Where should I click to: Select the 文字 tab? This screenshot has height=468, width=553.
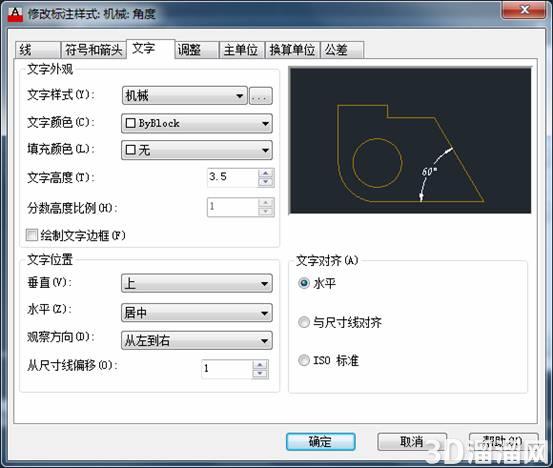pos(151,48)
